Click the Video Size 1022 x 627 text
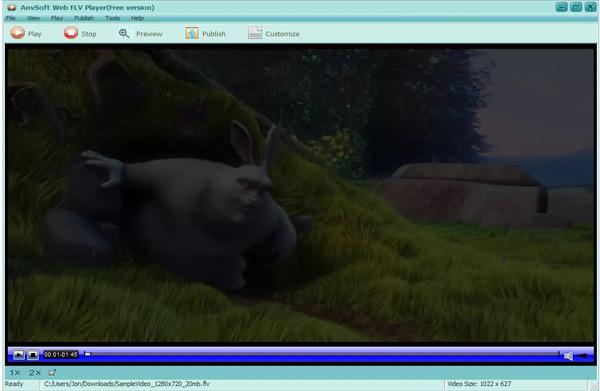Image resolution: width=600 pixels, height=391 pixels. (479, 384)
